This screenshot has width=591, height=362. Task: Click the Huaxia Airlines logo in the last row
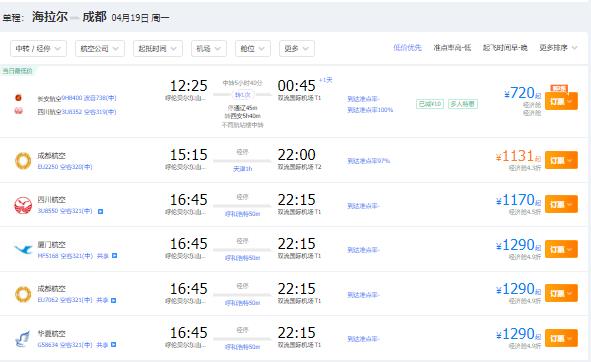(23, 338)
